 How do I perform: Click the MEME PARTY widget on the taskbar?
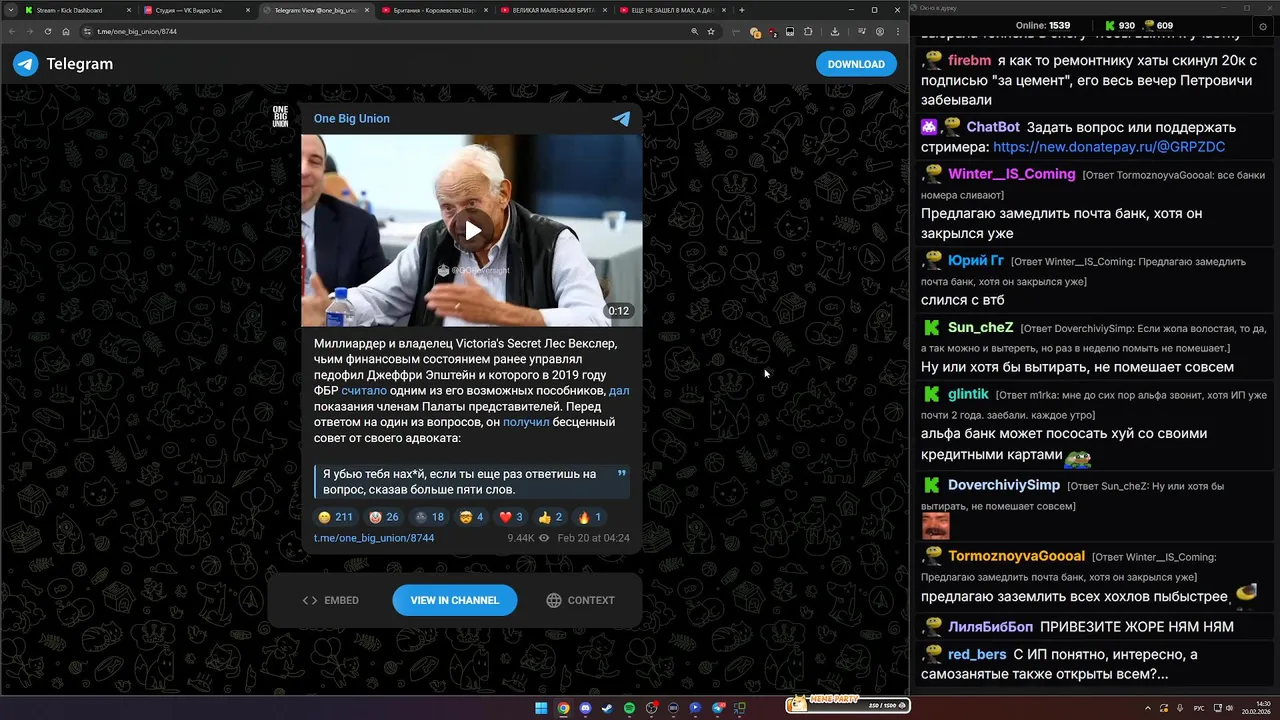[x=848, y=705]
